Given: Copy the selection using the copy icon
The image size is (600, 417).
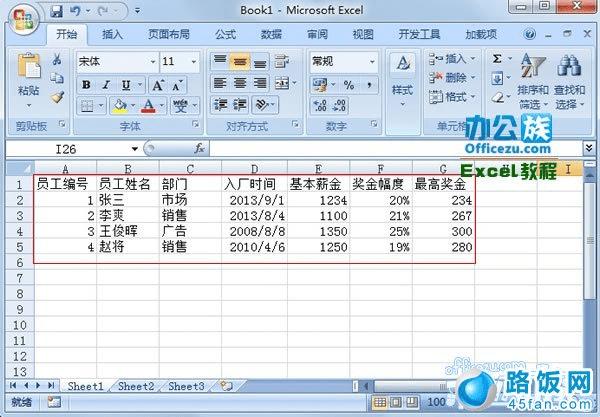Looking at the screenshot, I should tap(57, 78).
